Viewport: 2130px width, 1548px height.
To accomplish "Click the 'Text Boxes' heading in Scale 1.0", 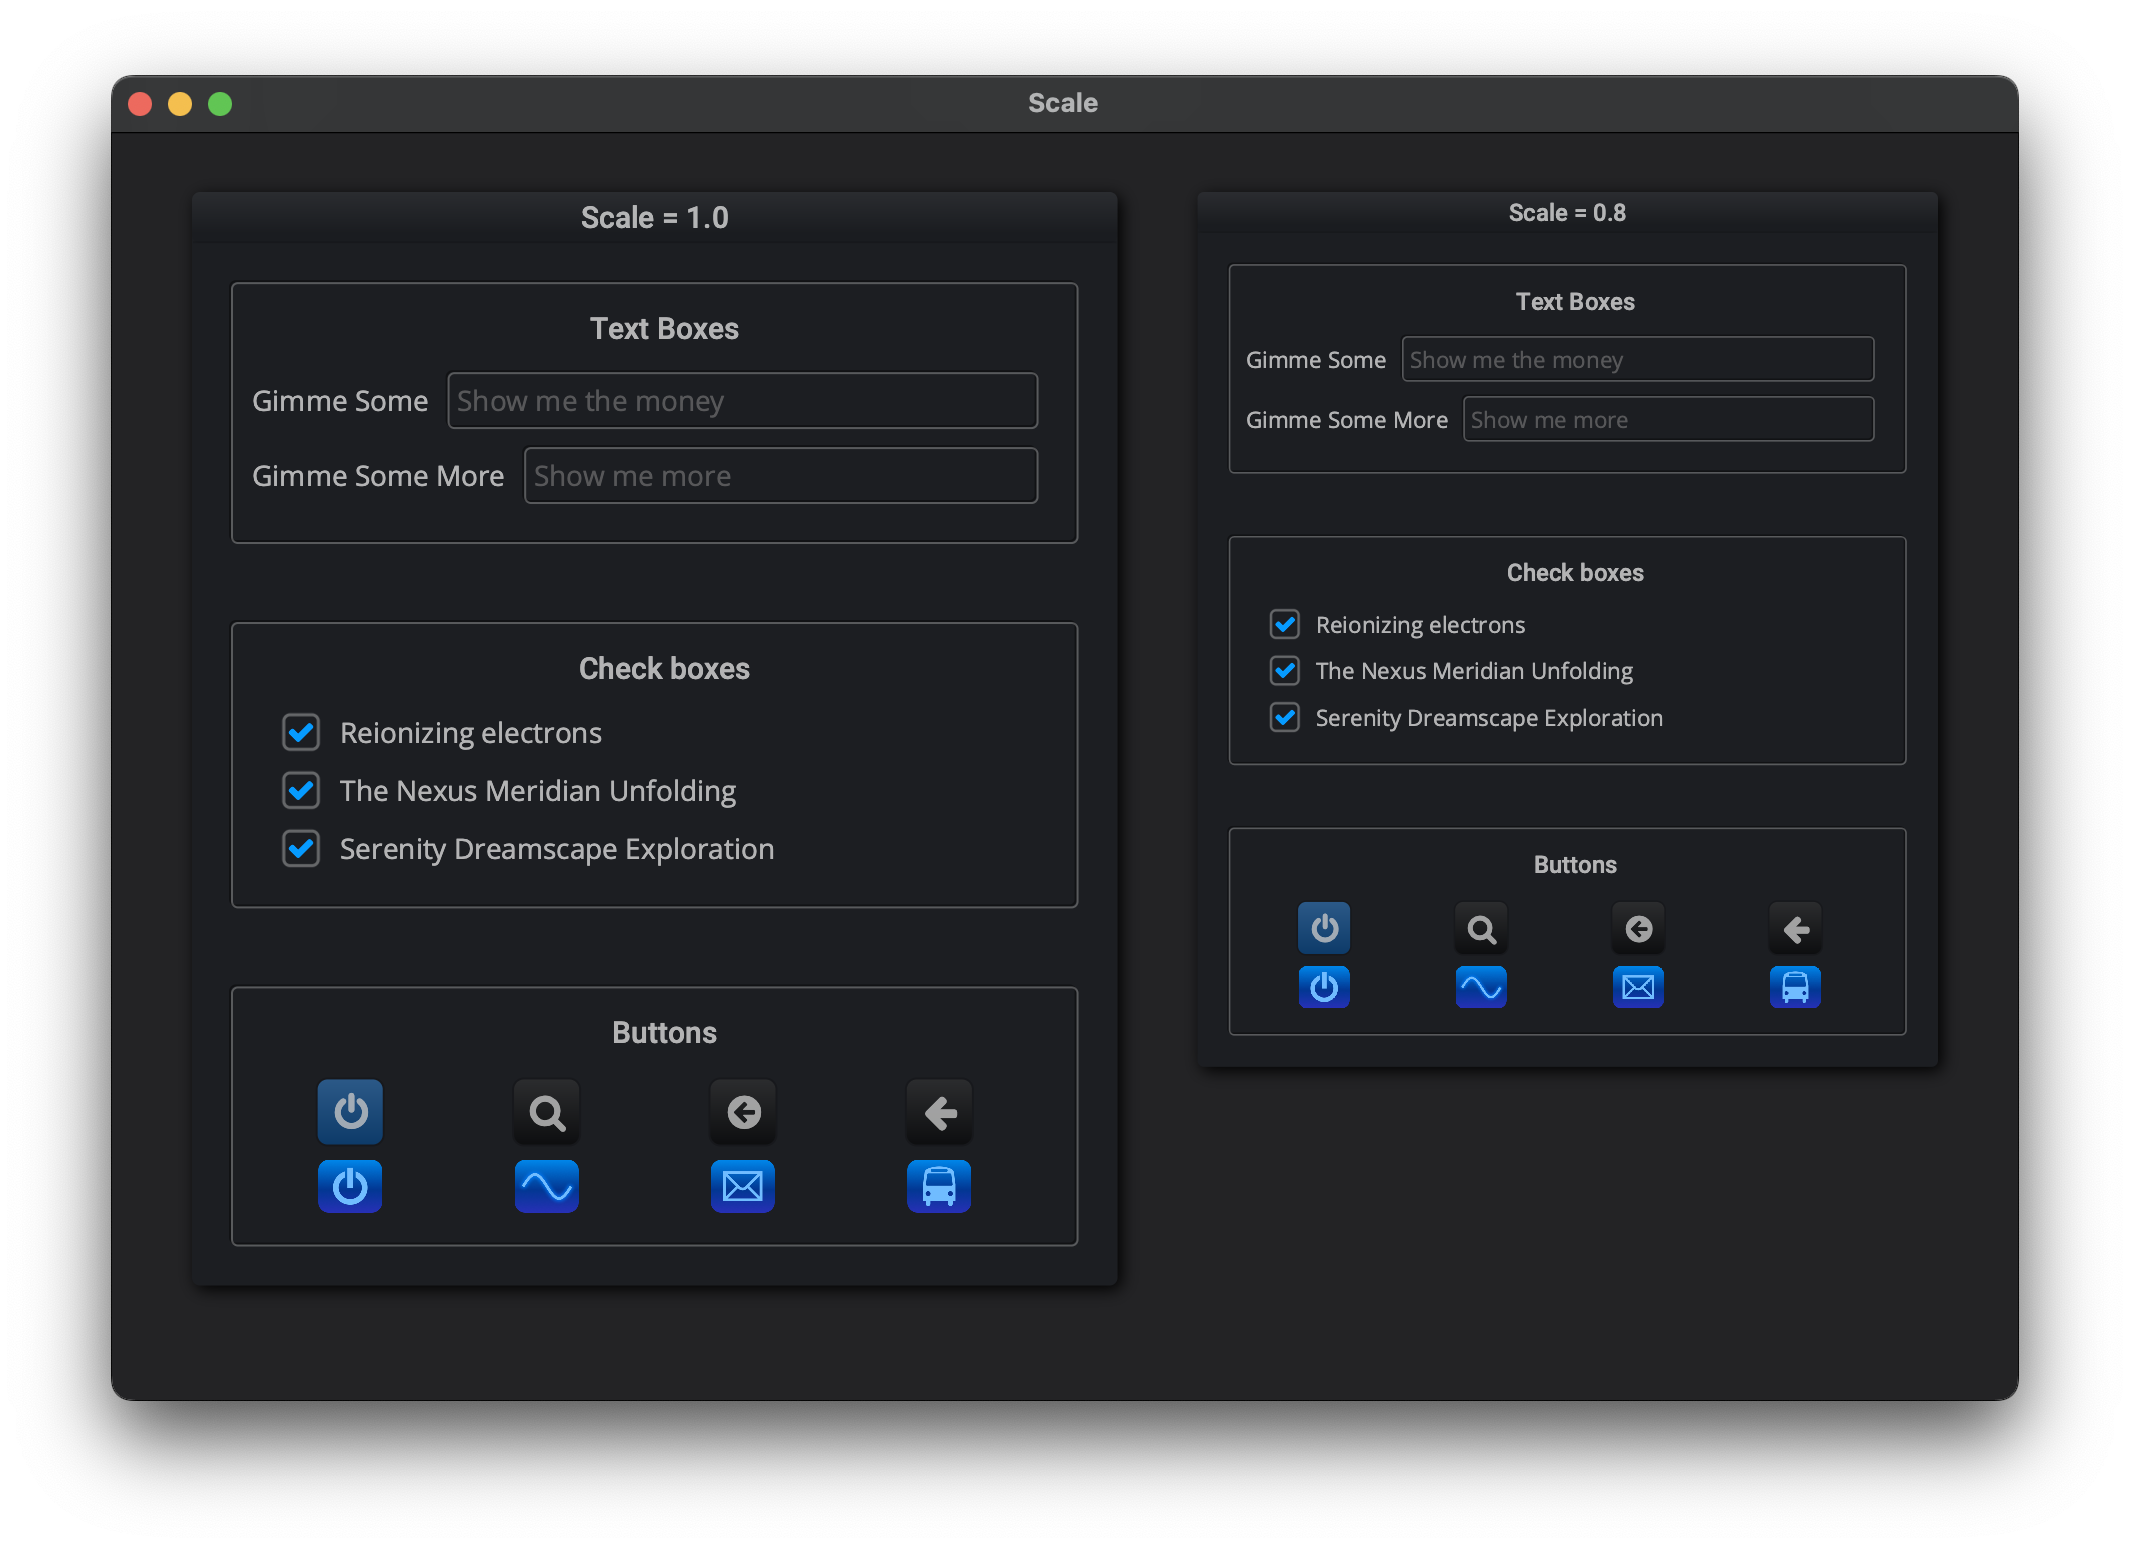I will coord(664,328).
